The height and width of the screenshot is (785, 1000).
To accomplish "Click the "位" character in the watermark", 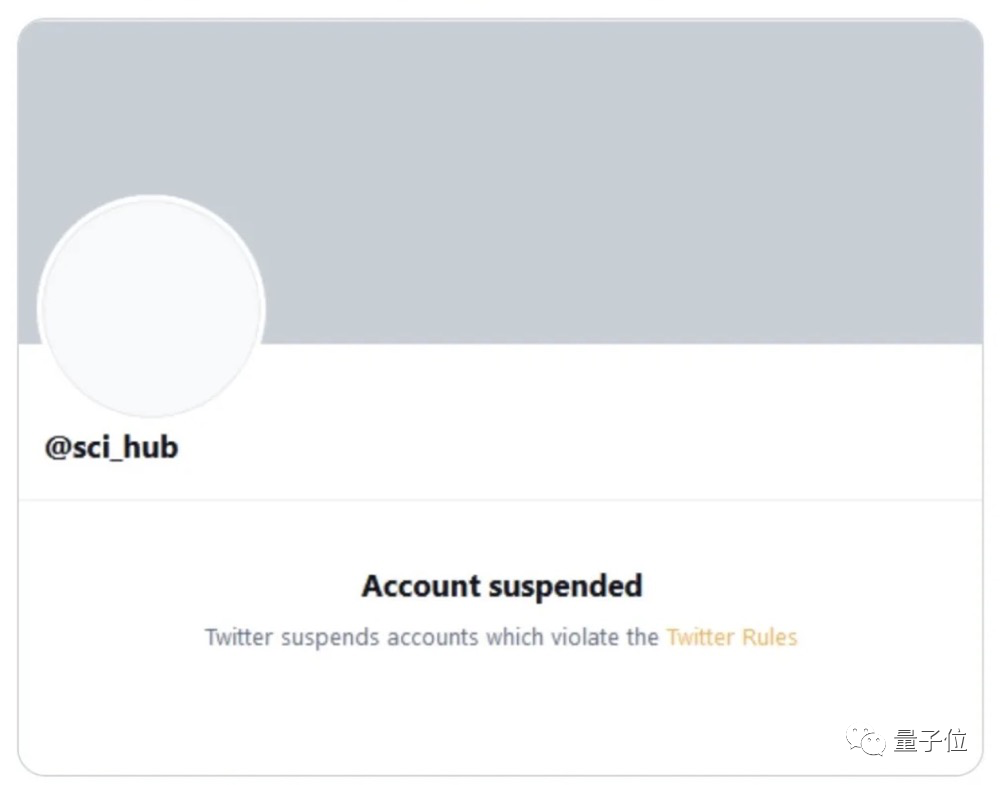I will (x=956, y=741).
